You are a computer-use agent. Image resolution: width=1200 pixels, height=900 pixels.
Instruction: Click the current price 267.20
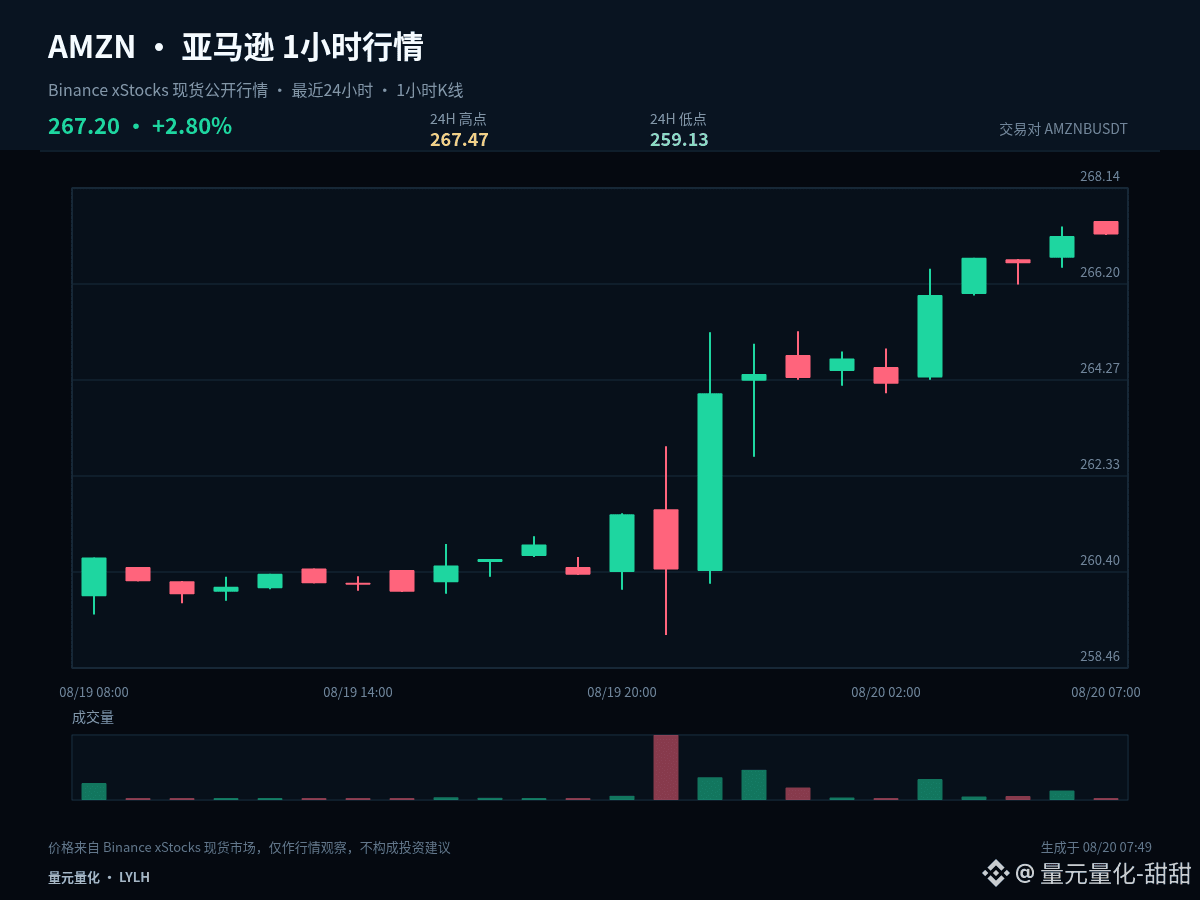pos(84,126)
